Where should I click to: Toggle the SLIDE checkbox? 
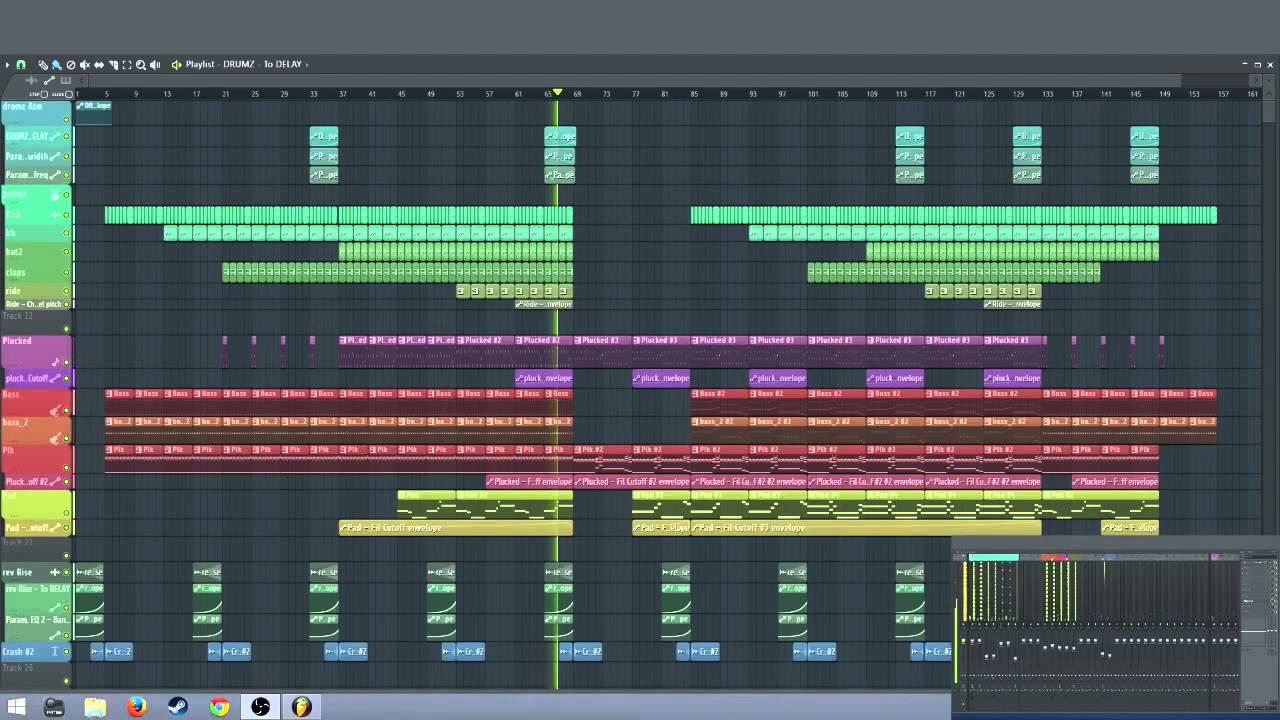(x=69, y=94)
